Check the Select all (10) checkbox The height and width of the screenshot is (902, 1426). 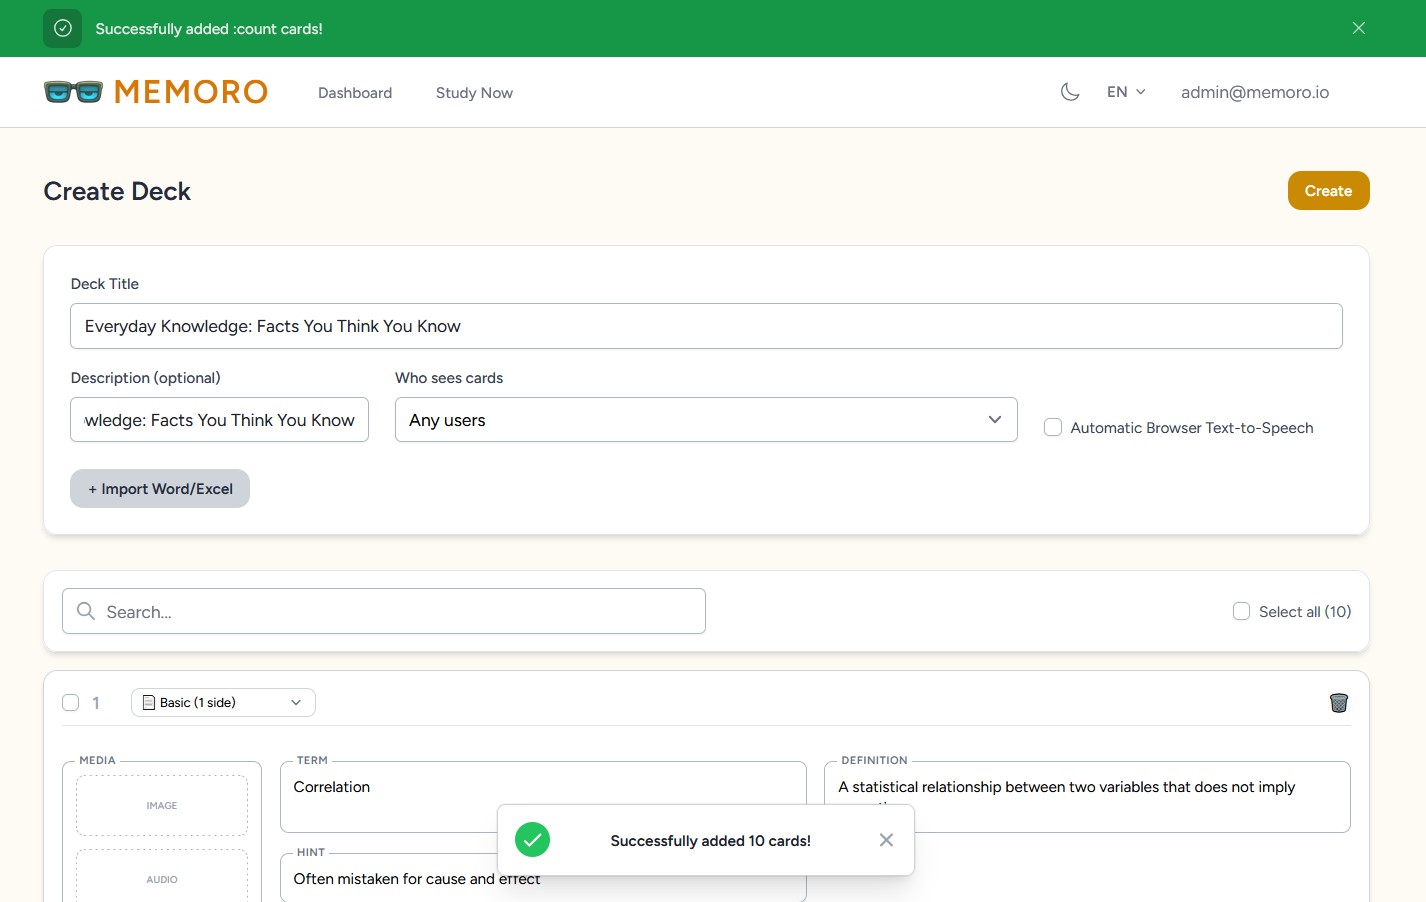tap(1241, 611)
